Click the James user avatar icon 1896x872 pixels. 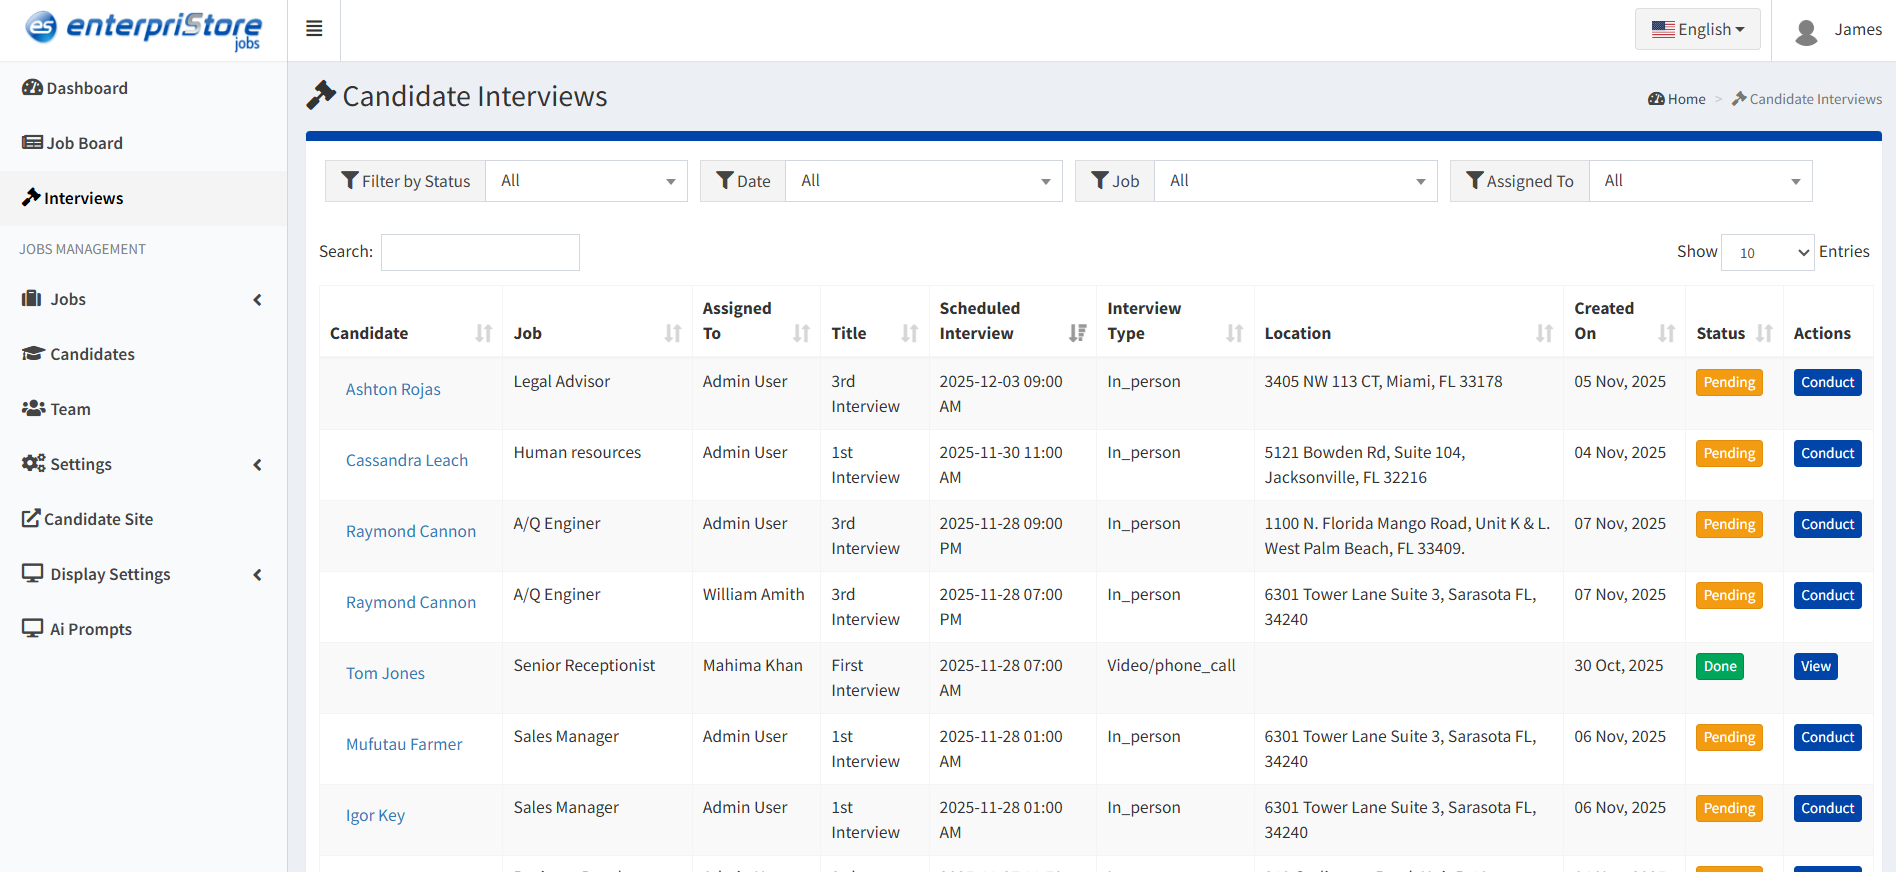coord(1806,31)
